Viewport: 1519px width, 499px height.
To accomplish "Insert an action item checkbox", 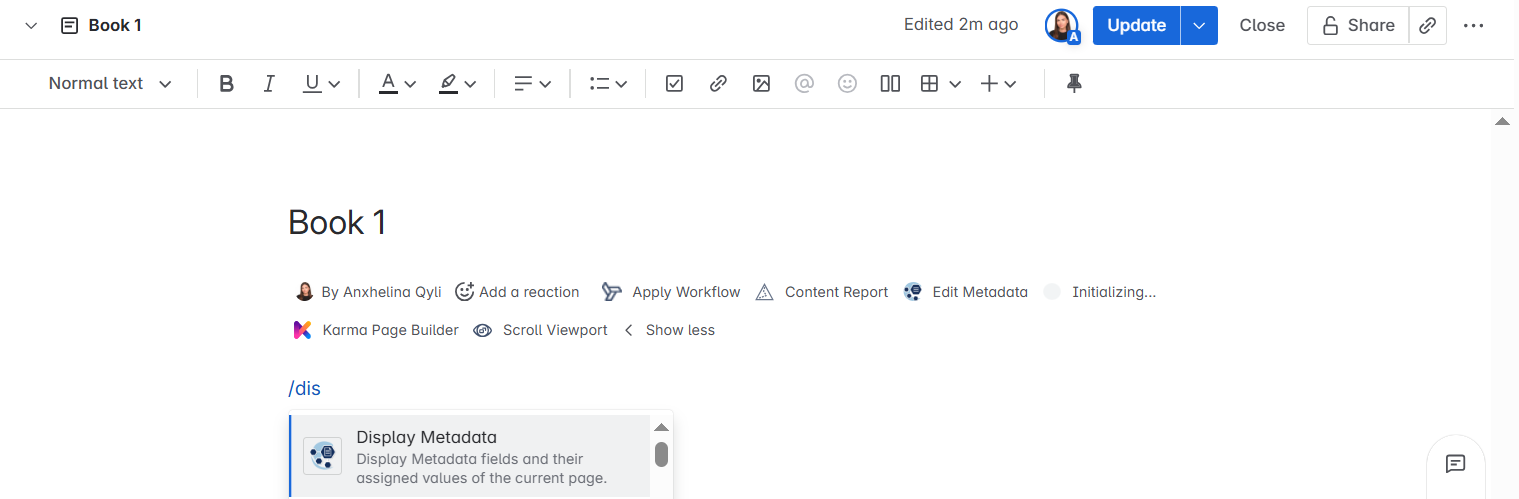I will point(674,84).
